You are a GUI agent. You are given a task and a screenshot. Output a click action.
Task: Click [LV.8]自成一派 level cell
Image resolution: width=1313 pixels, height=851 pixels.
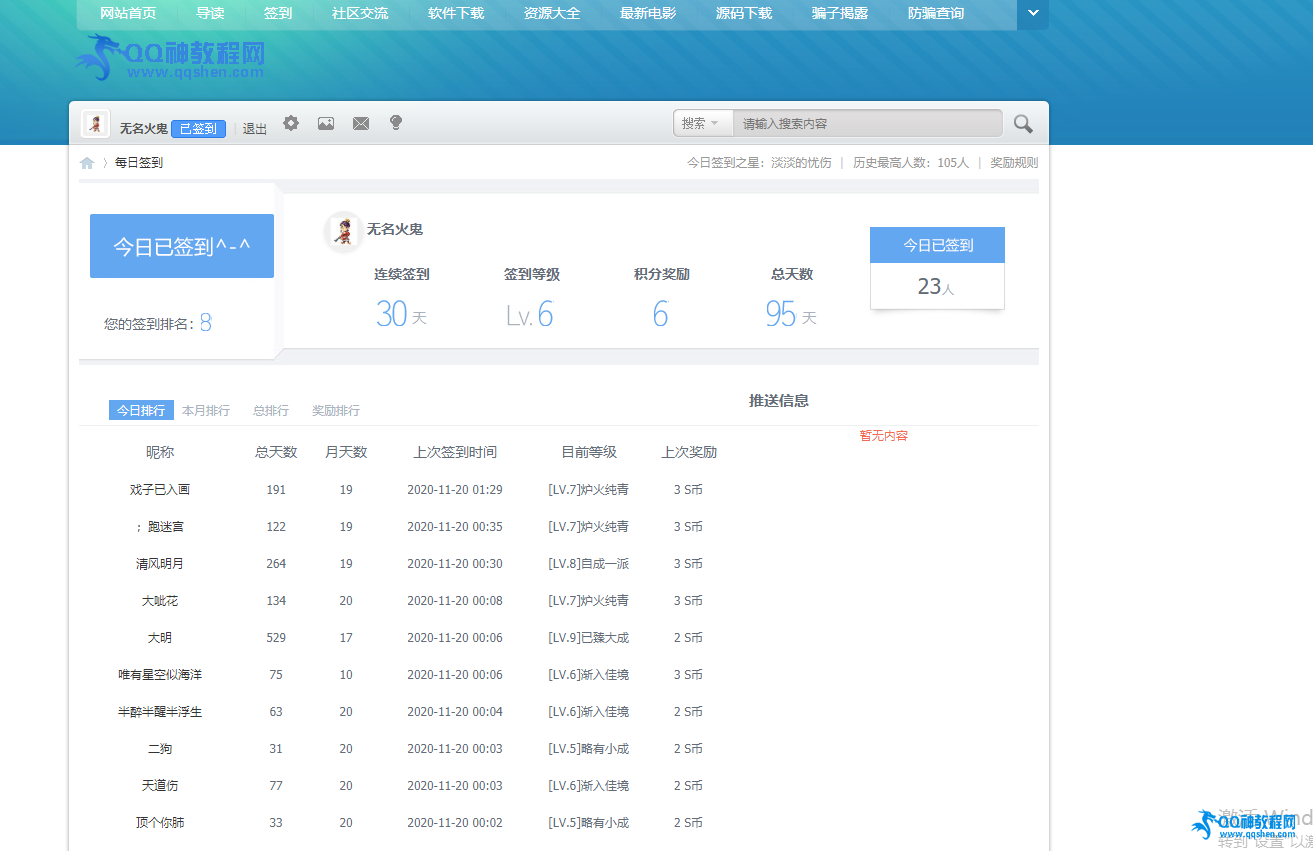coord(589,564)
